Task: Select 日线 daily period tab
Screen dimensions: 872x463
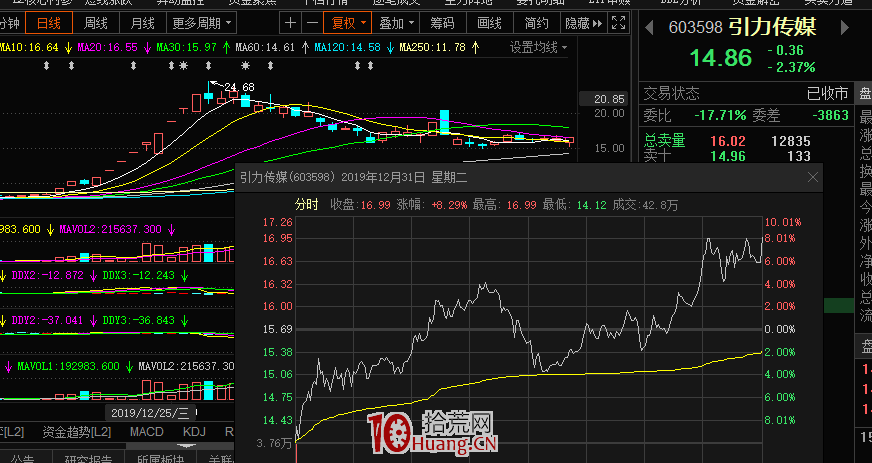Action: (x=49, y=23)
